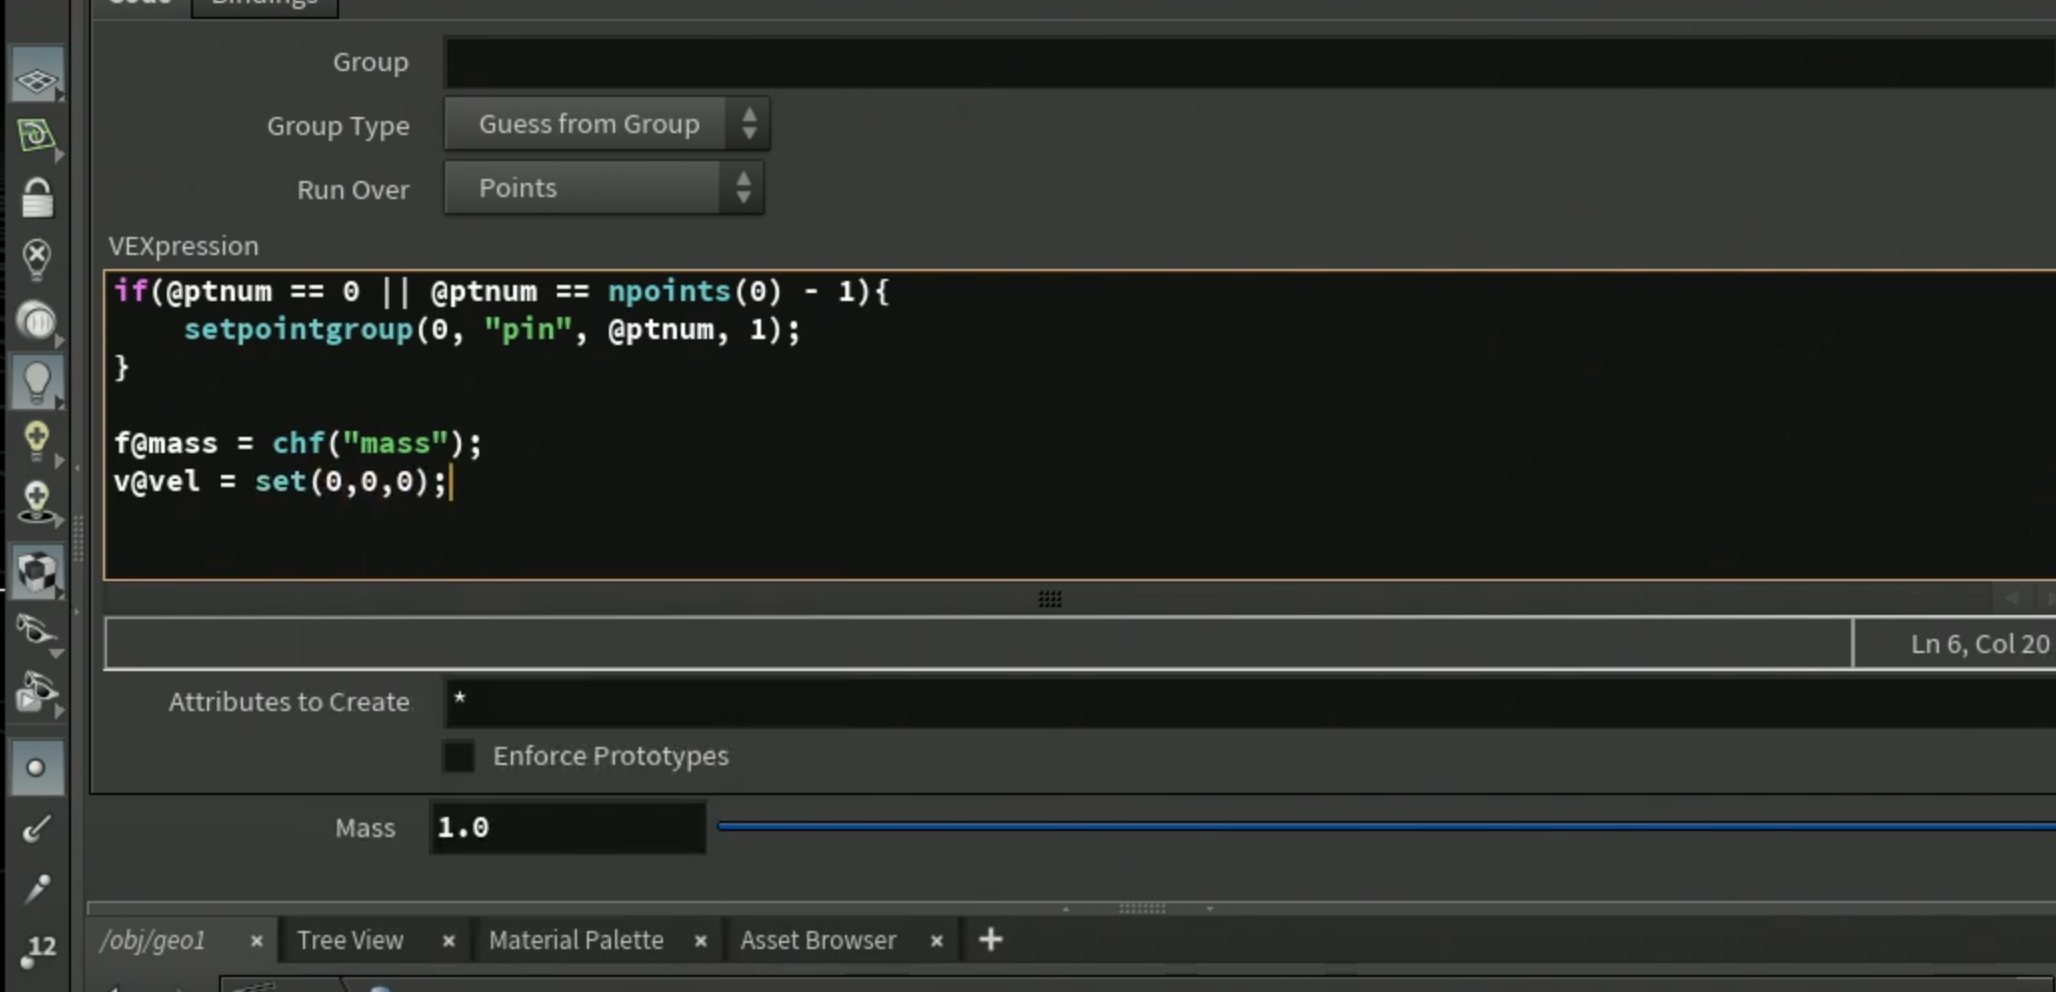The image size is (2056, 992).
Task: Click on the Mass slider track
Action: (1386, 826)
